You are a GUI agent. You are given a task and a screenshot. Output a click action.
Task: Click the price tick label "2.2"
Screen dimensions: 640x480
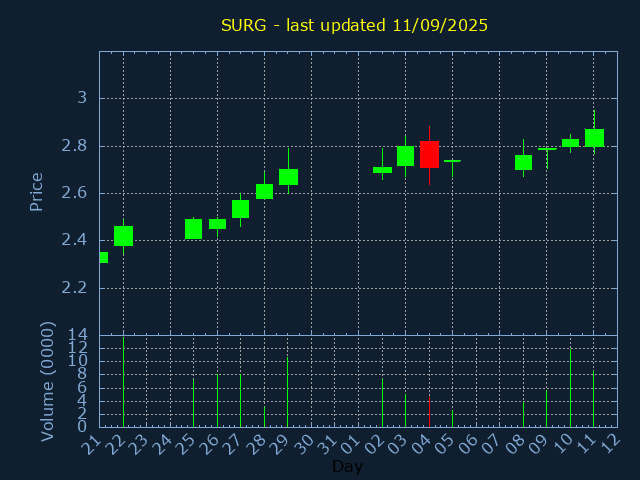[x=74, y=288]
